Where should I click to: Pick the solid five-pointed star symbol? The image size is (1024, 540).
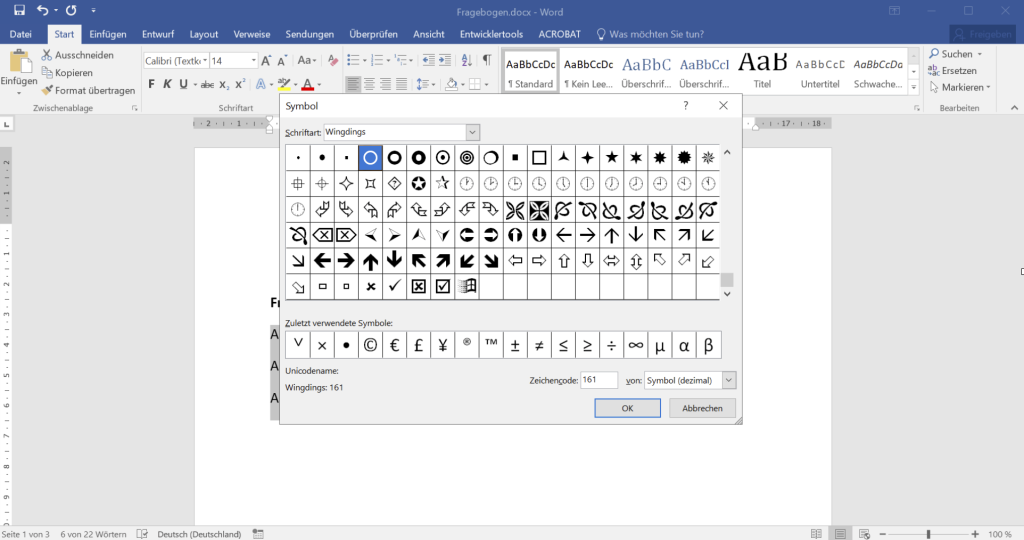click(x=612, y=157)
